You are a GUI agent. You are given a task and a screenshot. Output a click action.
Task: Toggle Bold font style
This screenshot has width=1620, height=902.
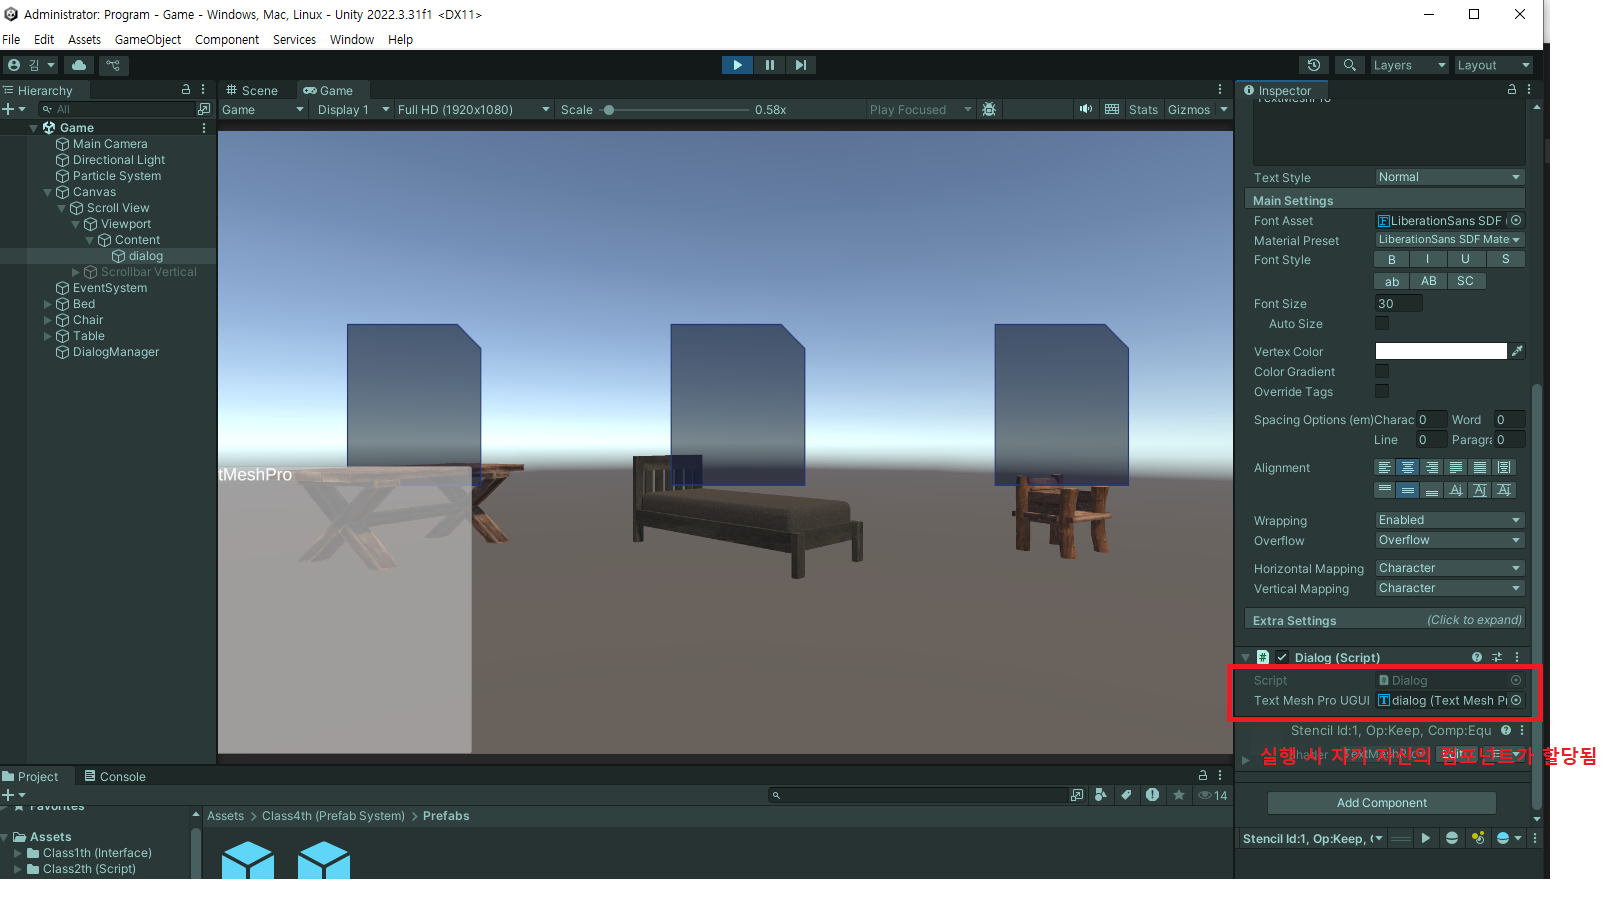click(x=1392, y=259)
